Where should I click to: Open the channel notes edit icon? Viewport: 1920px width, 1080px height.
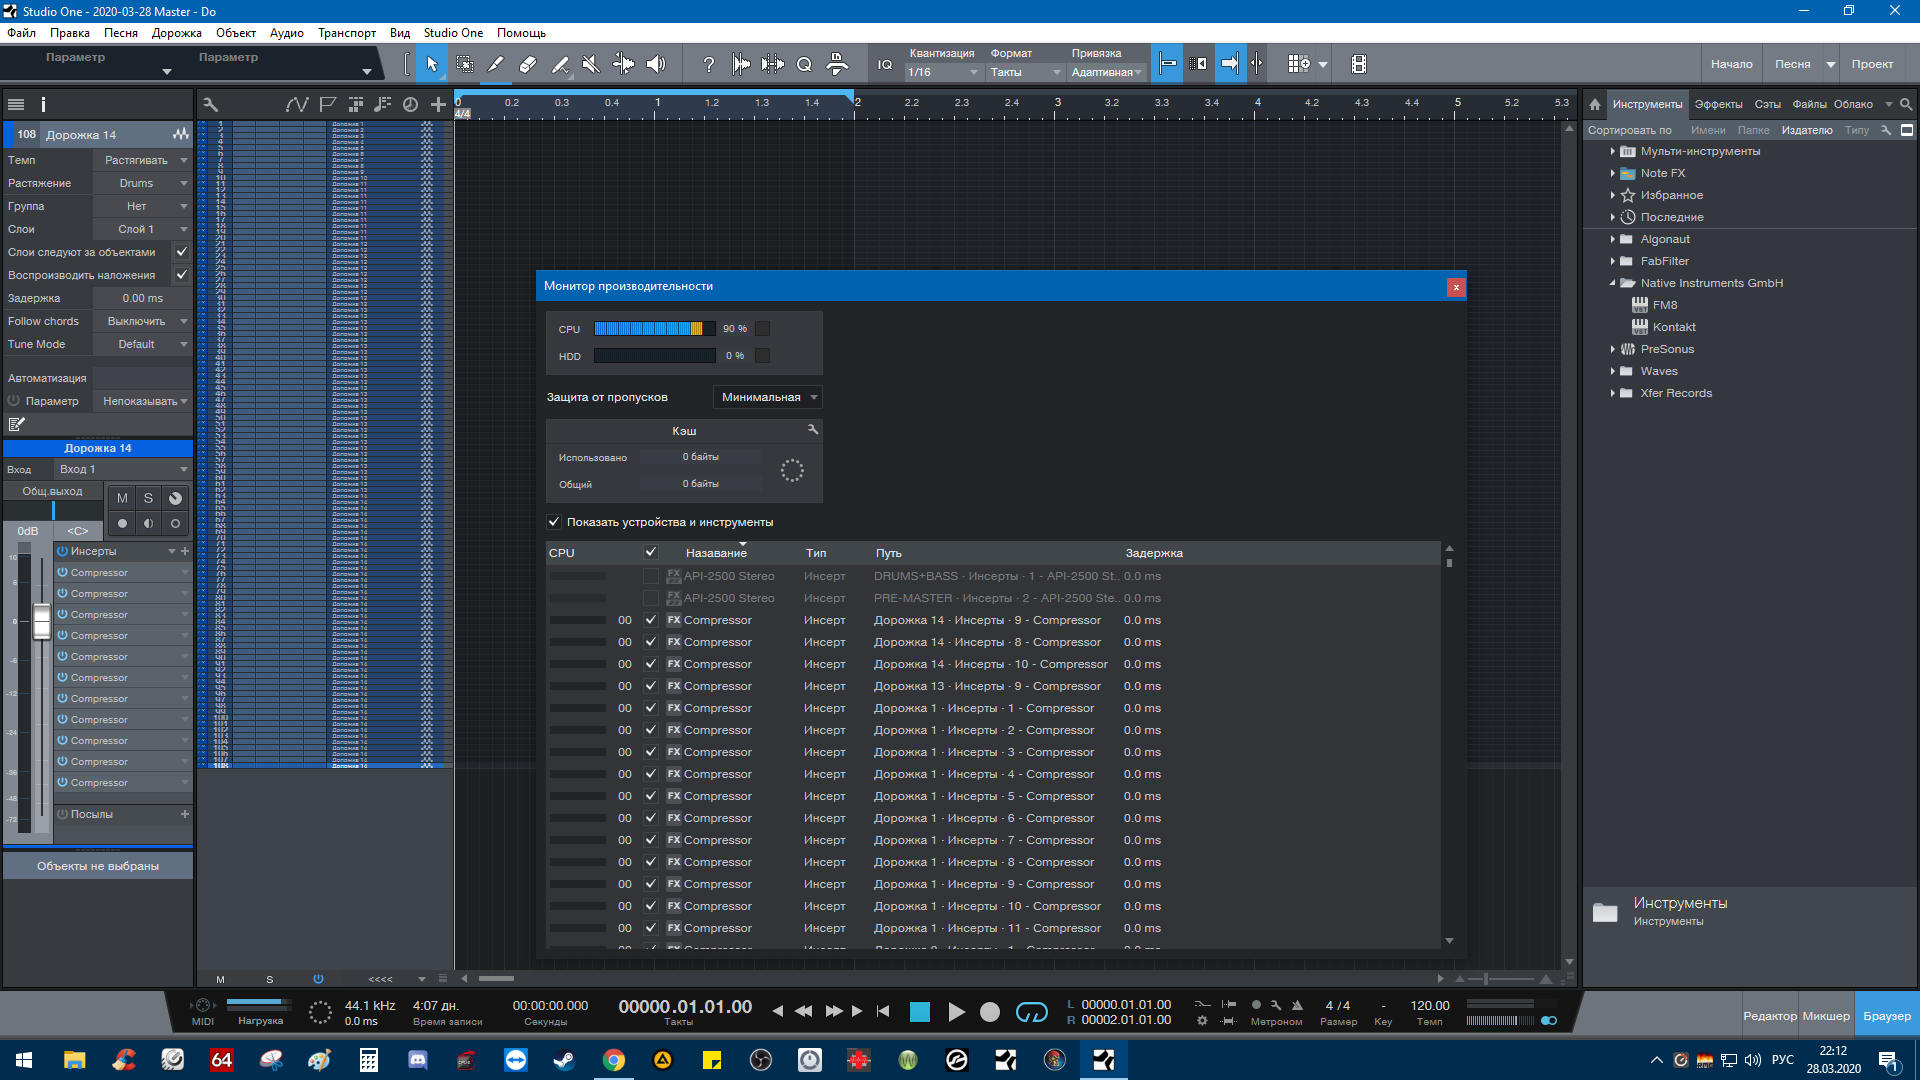pyautogui.click(x=16, y=424)
